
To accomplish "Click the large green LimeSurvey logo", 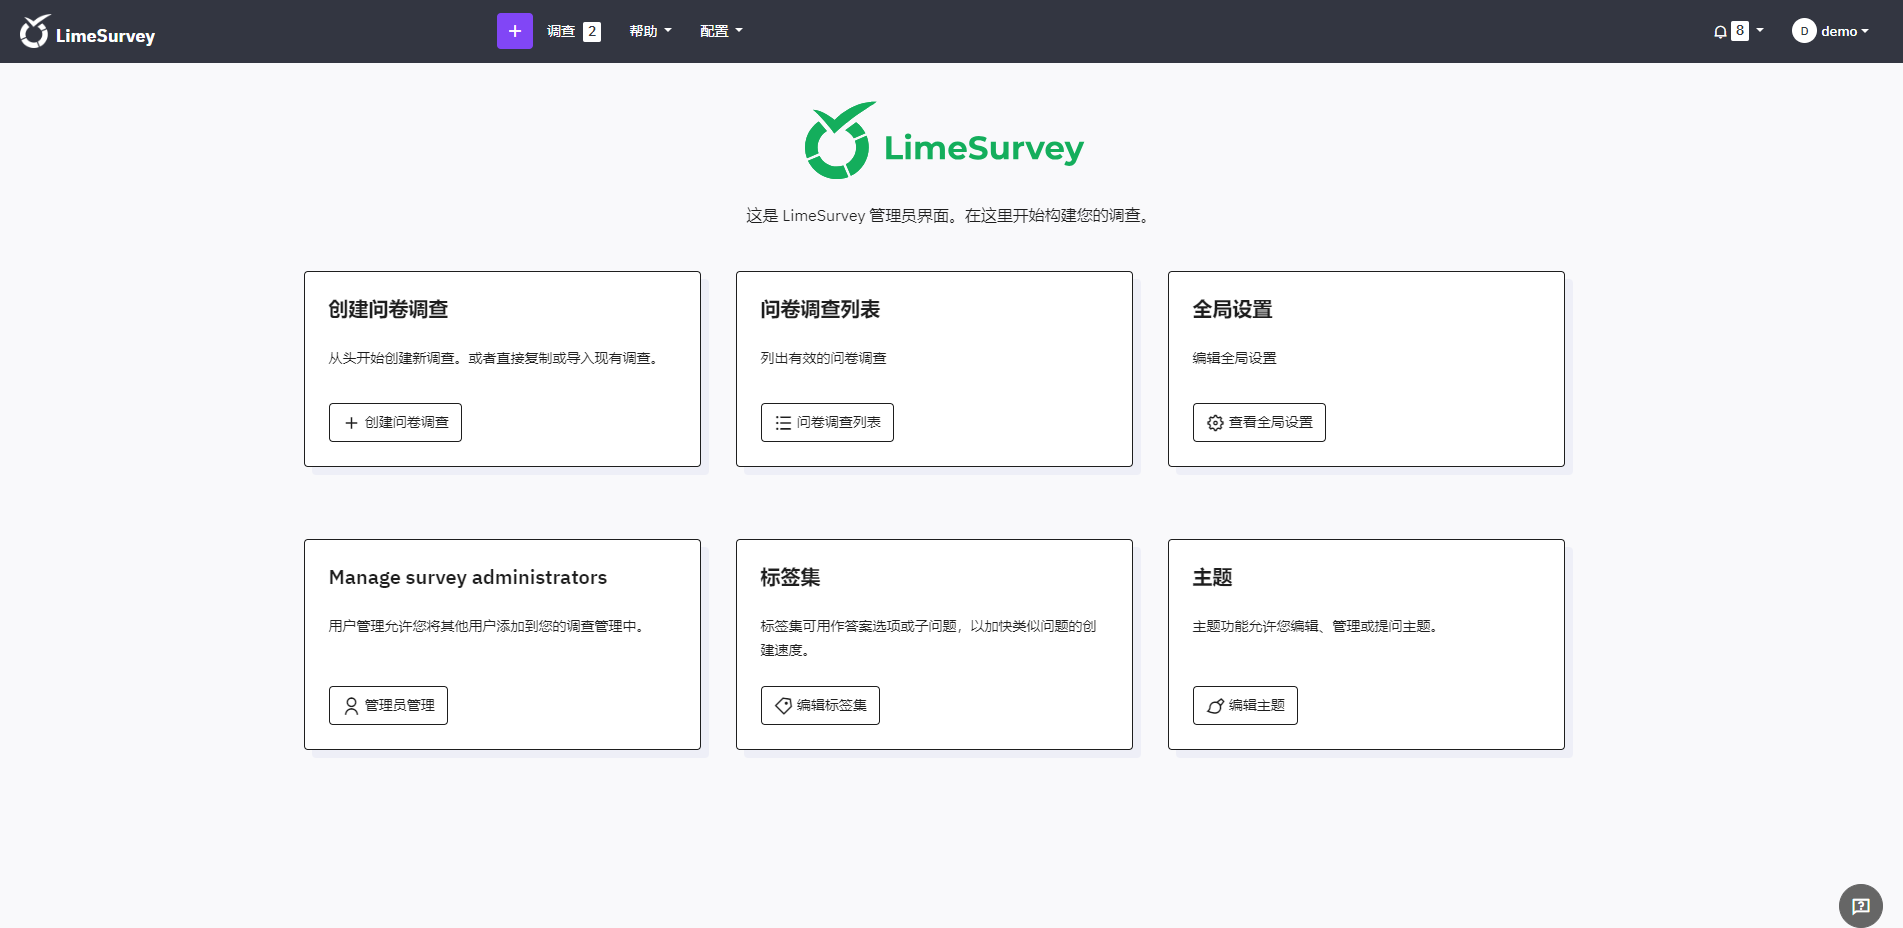I will coord(944,141).
